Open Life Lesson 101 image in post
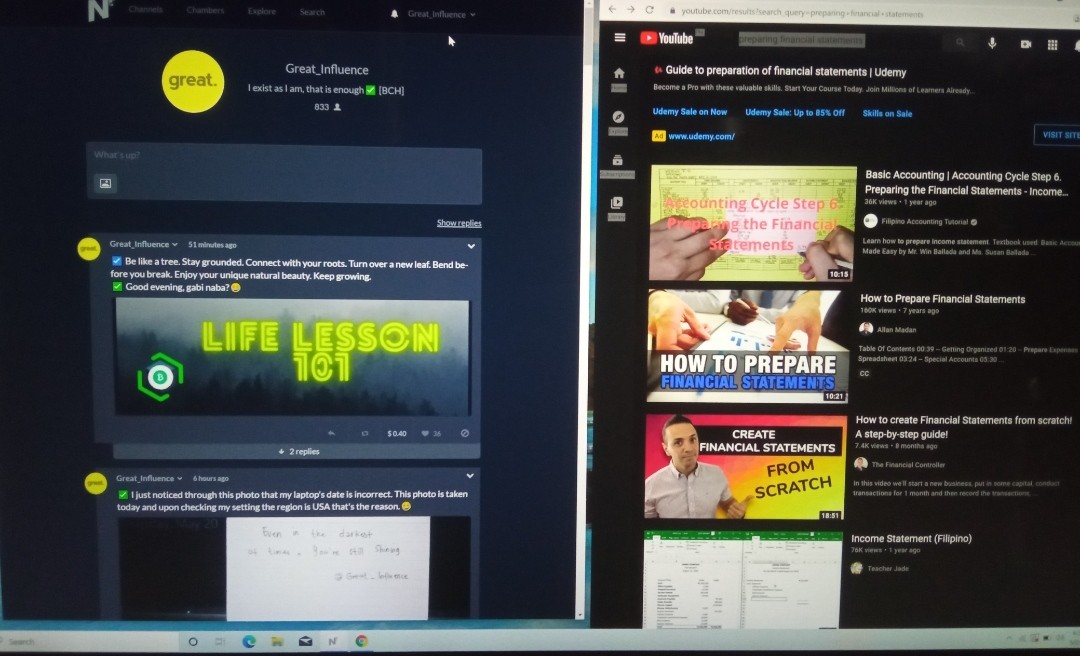Screen dimensions: 1080x656 [x=293, y=358]
